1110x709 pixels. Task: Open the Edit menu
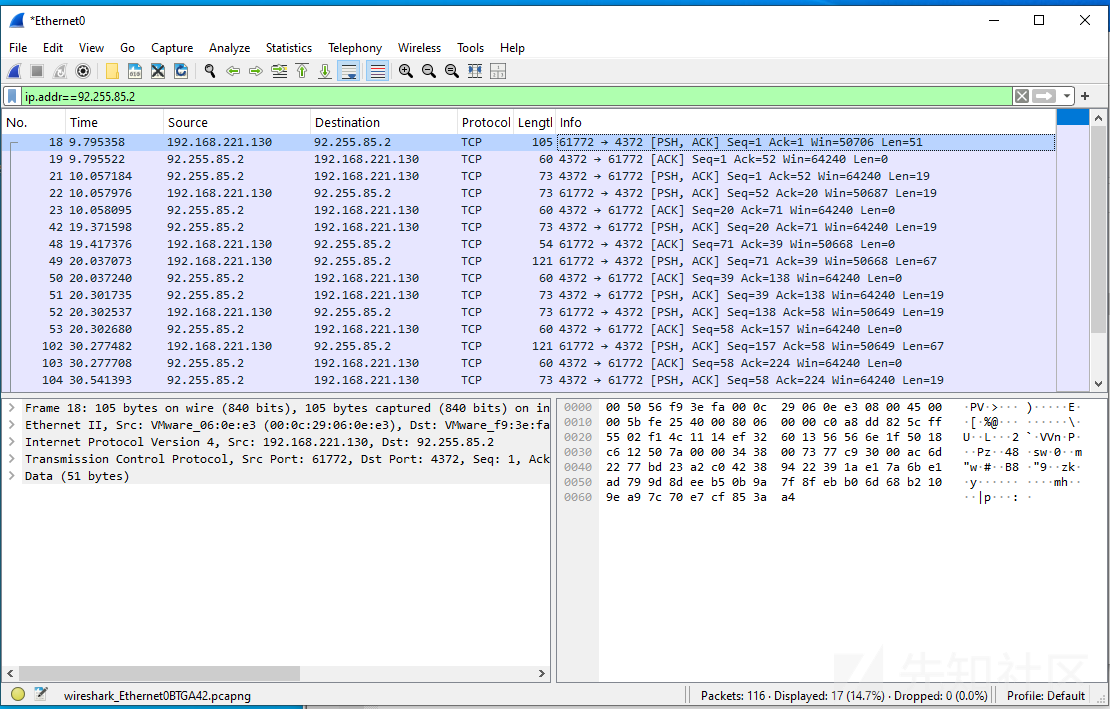pos(53,47)
